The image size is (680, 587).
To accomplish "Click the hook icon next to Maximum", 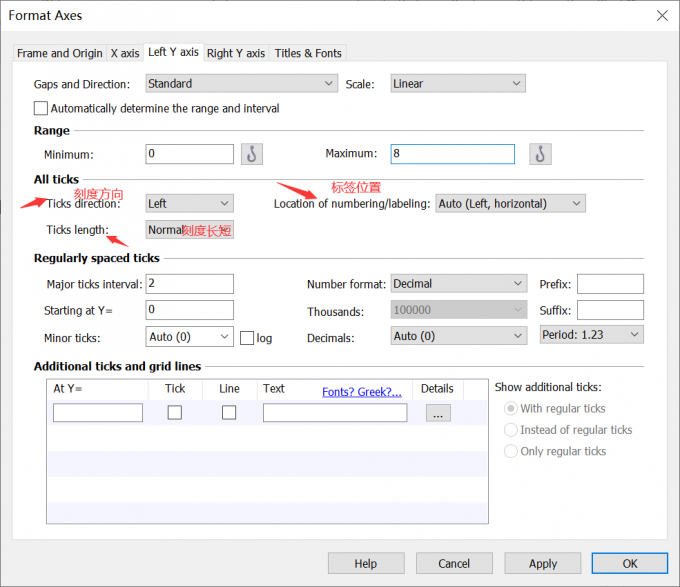I will (x=540, y=154).
